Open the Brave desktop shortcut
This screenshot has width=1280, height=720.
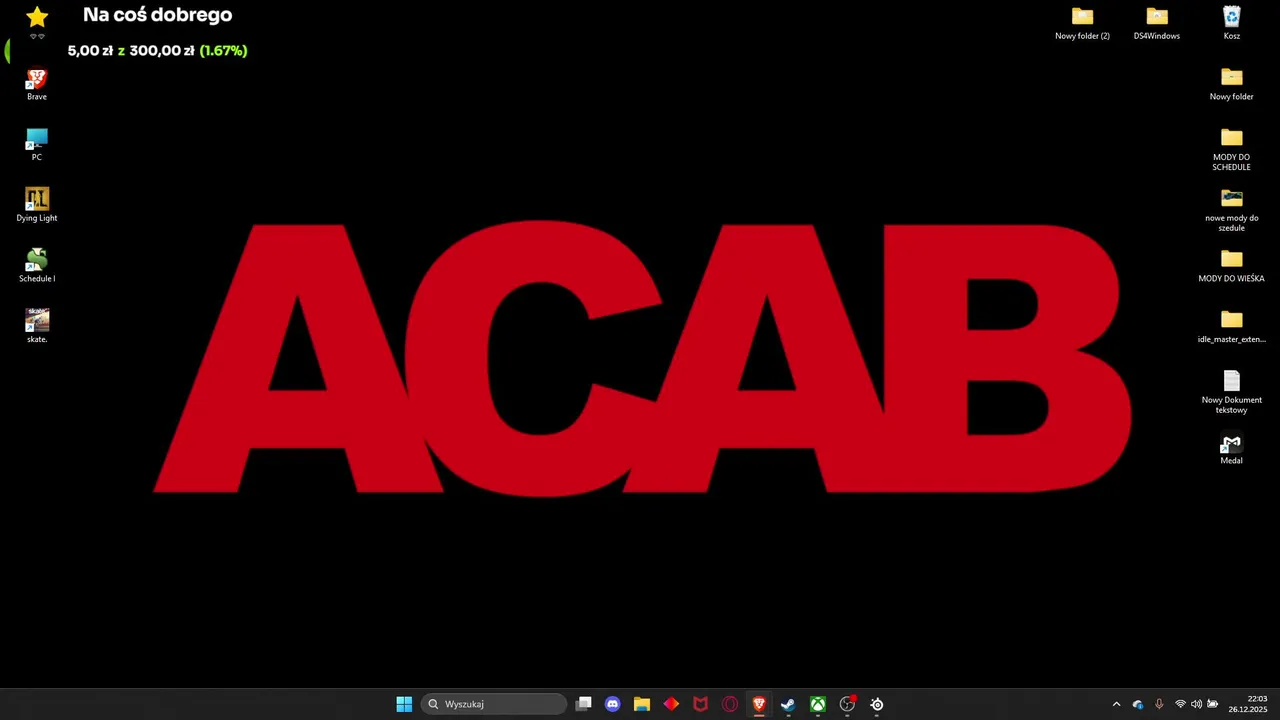[x=37, y=85]
